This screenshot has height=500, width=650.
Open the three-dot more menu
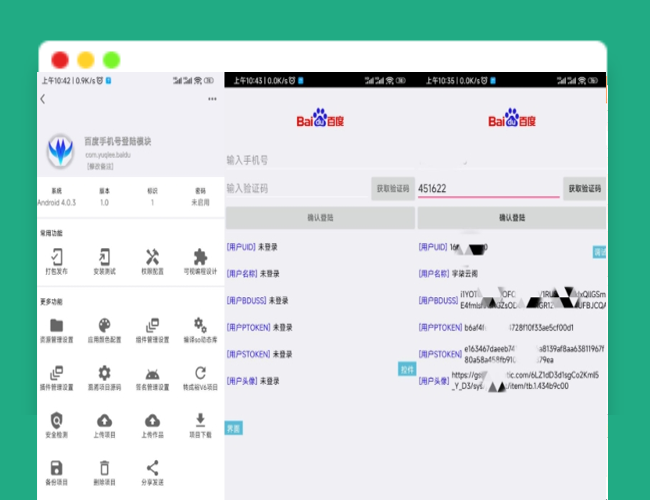[212, 99]
